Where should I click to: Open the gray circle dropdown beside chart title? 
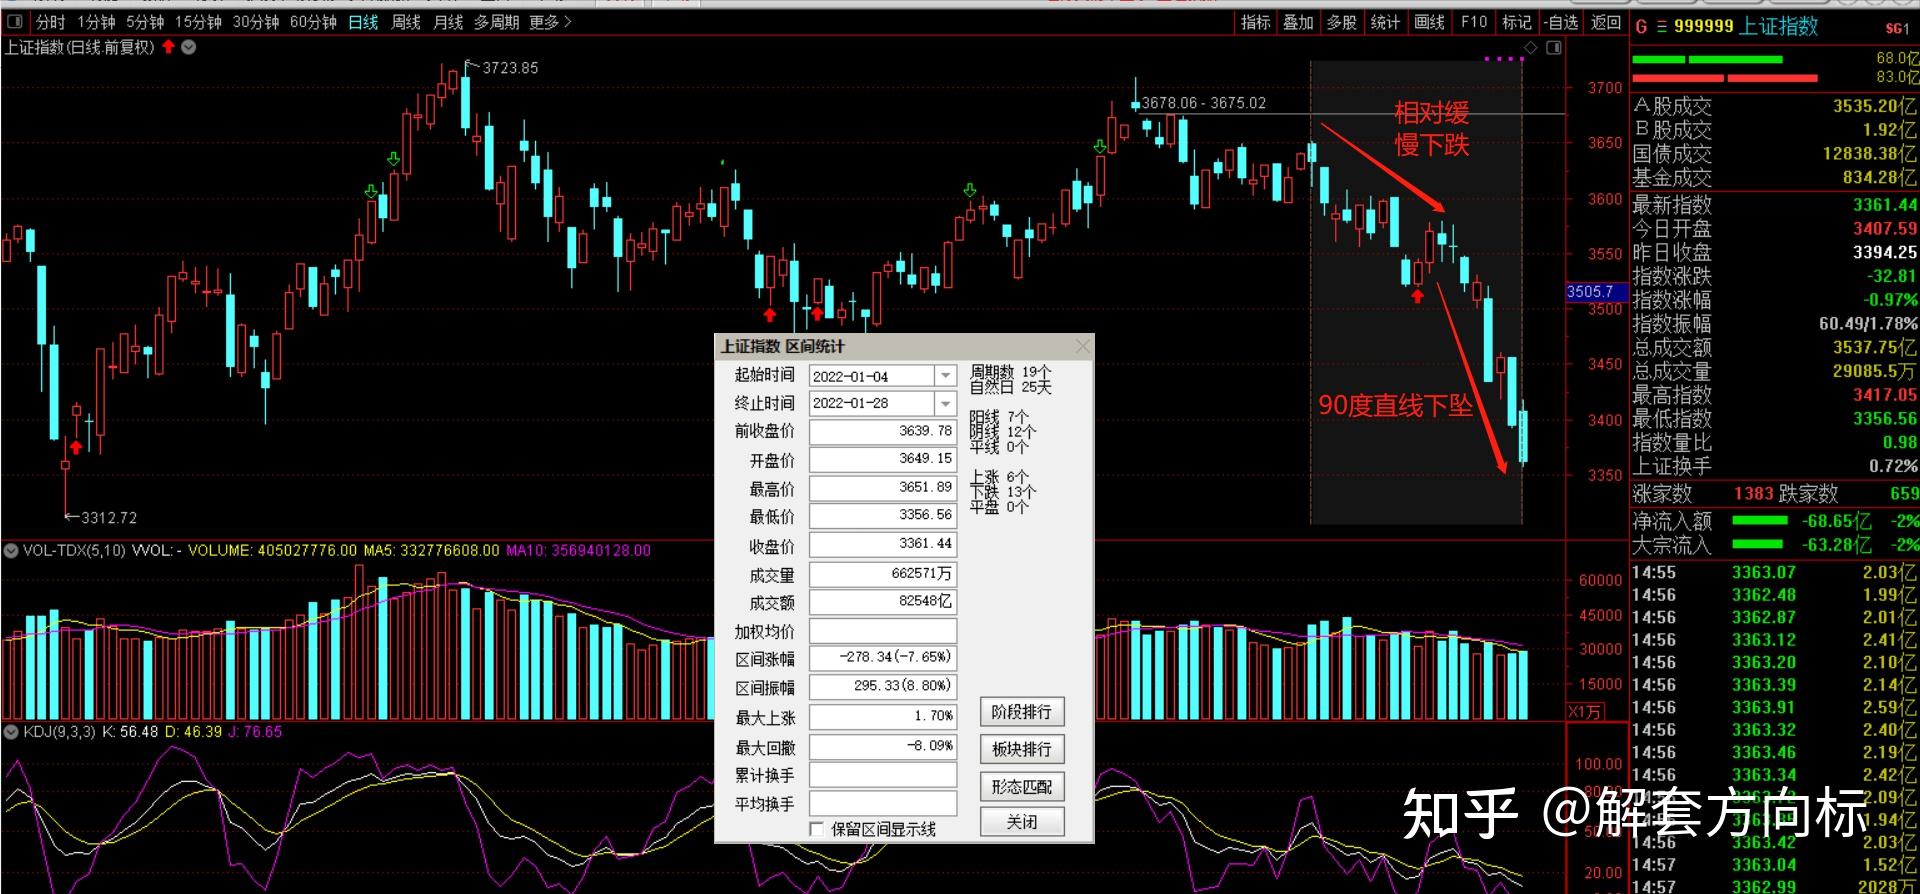click(189, 46)
